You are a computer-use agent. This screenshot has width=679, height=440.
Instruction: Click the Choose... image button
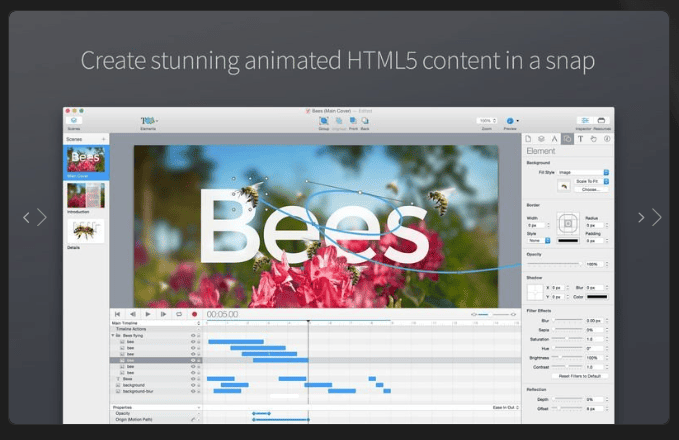[x=591, y=190]
